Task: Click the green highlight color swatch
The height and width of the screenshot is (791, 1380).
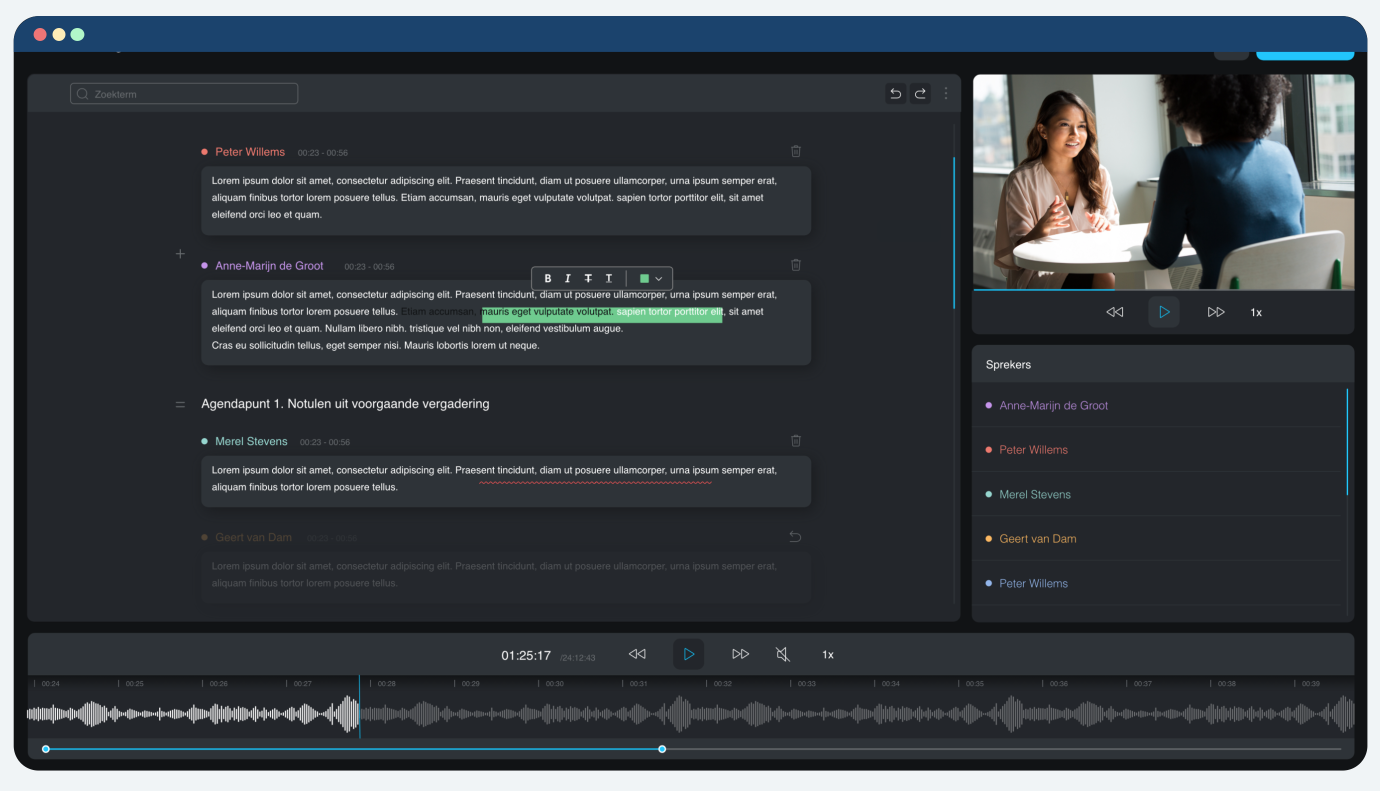Action: point(644,279)
